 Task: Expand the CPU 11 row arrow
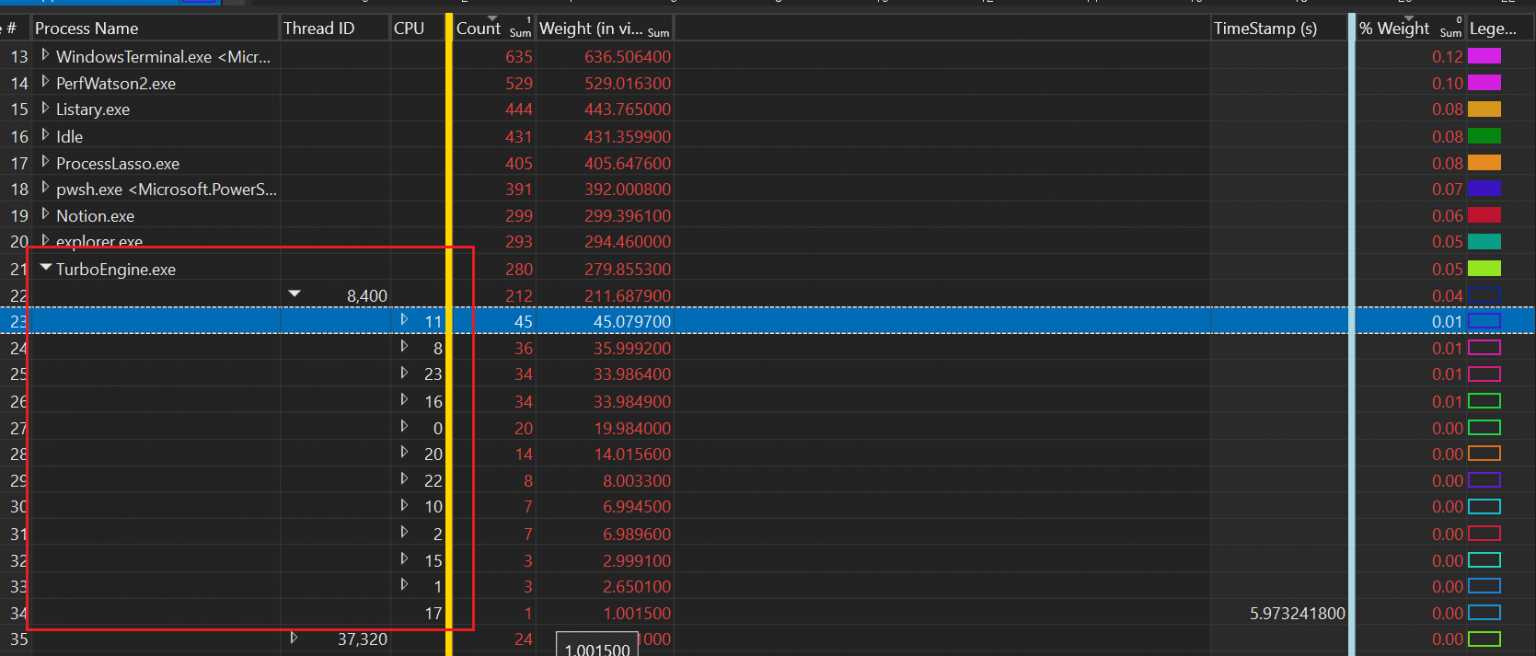404,320
